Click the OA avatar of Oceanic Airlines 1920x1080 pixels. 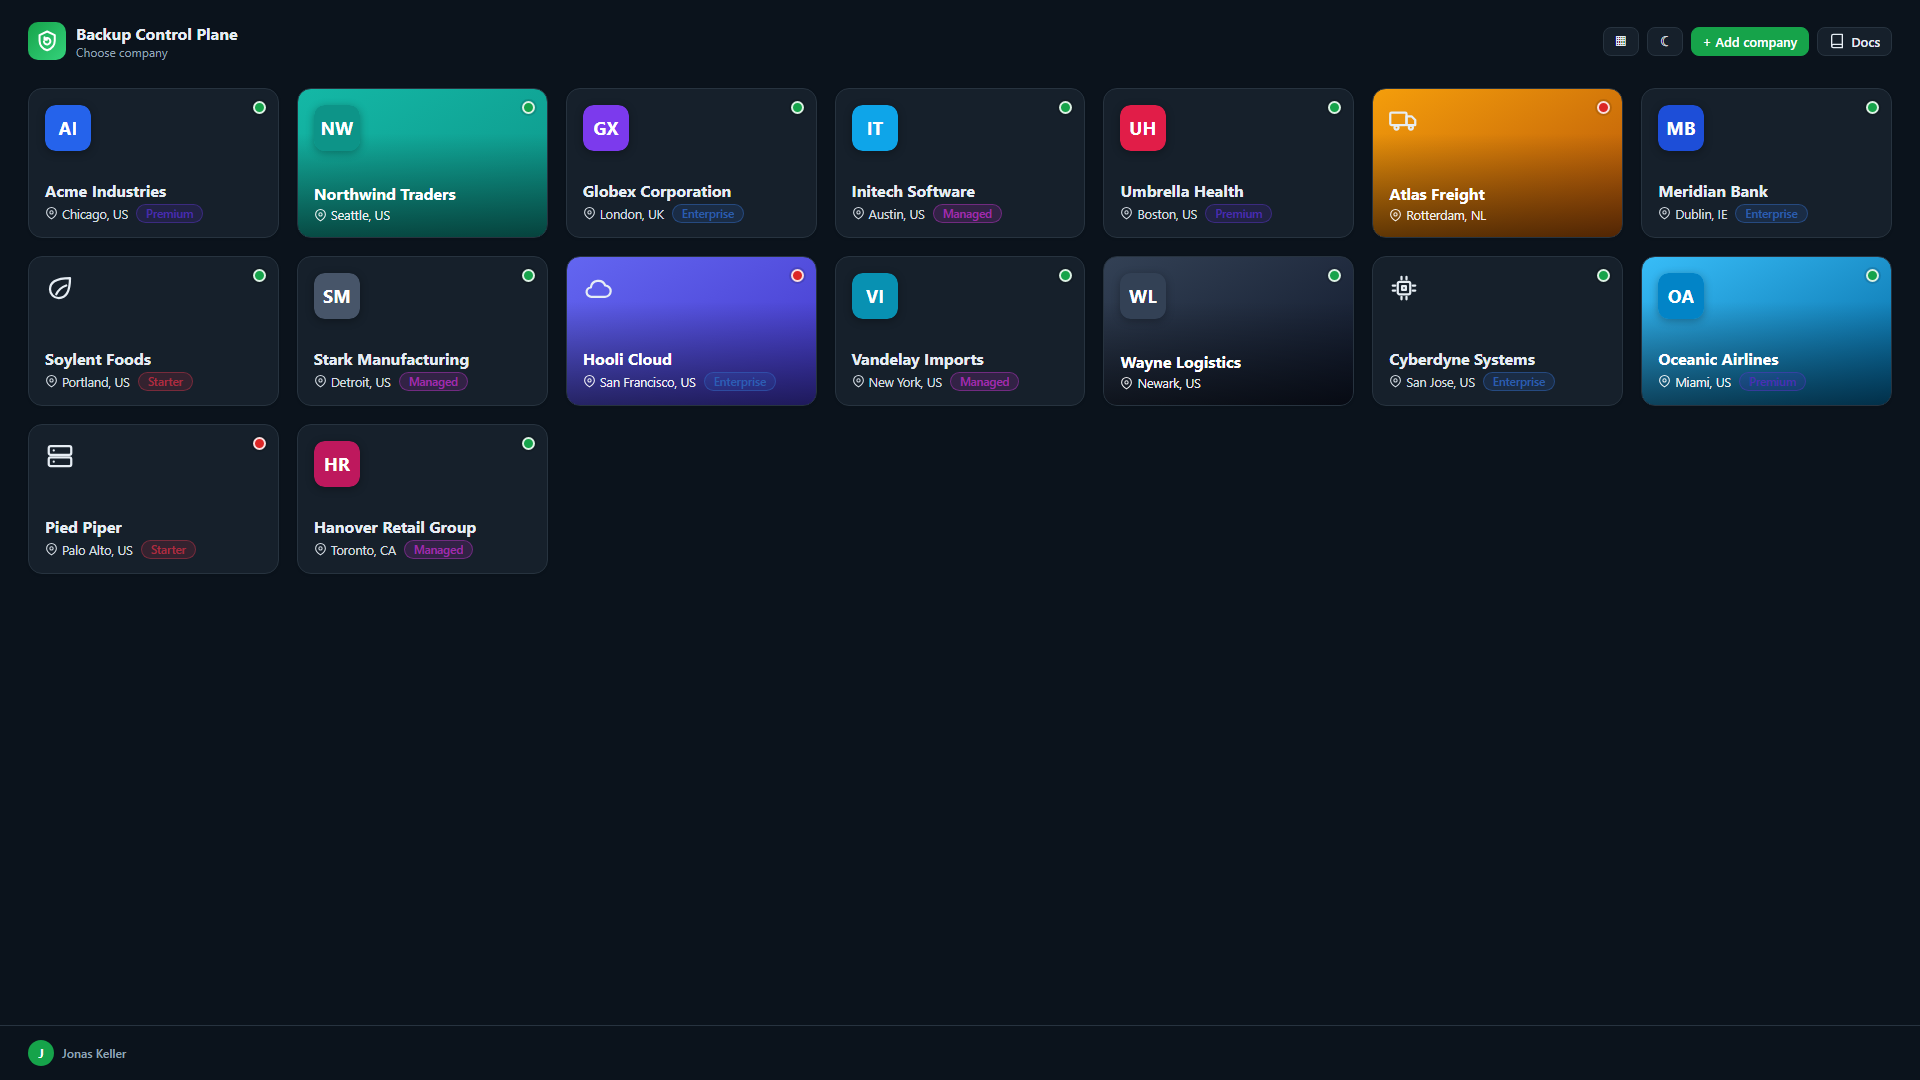[1681, 296]
